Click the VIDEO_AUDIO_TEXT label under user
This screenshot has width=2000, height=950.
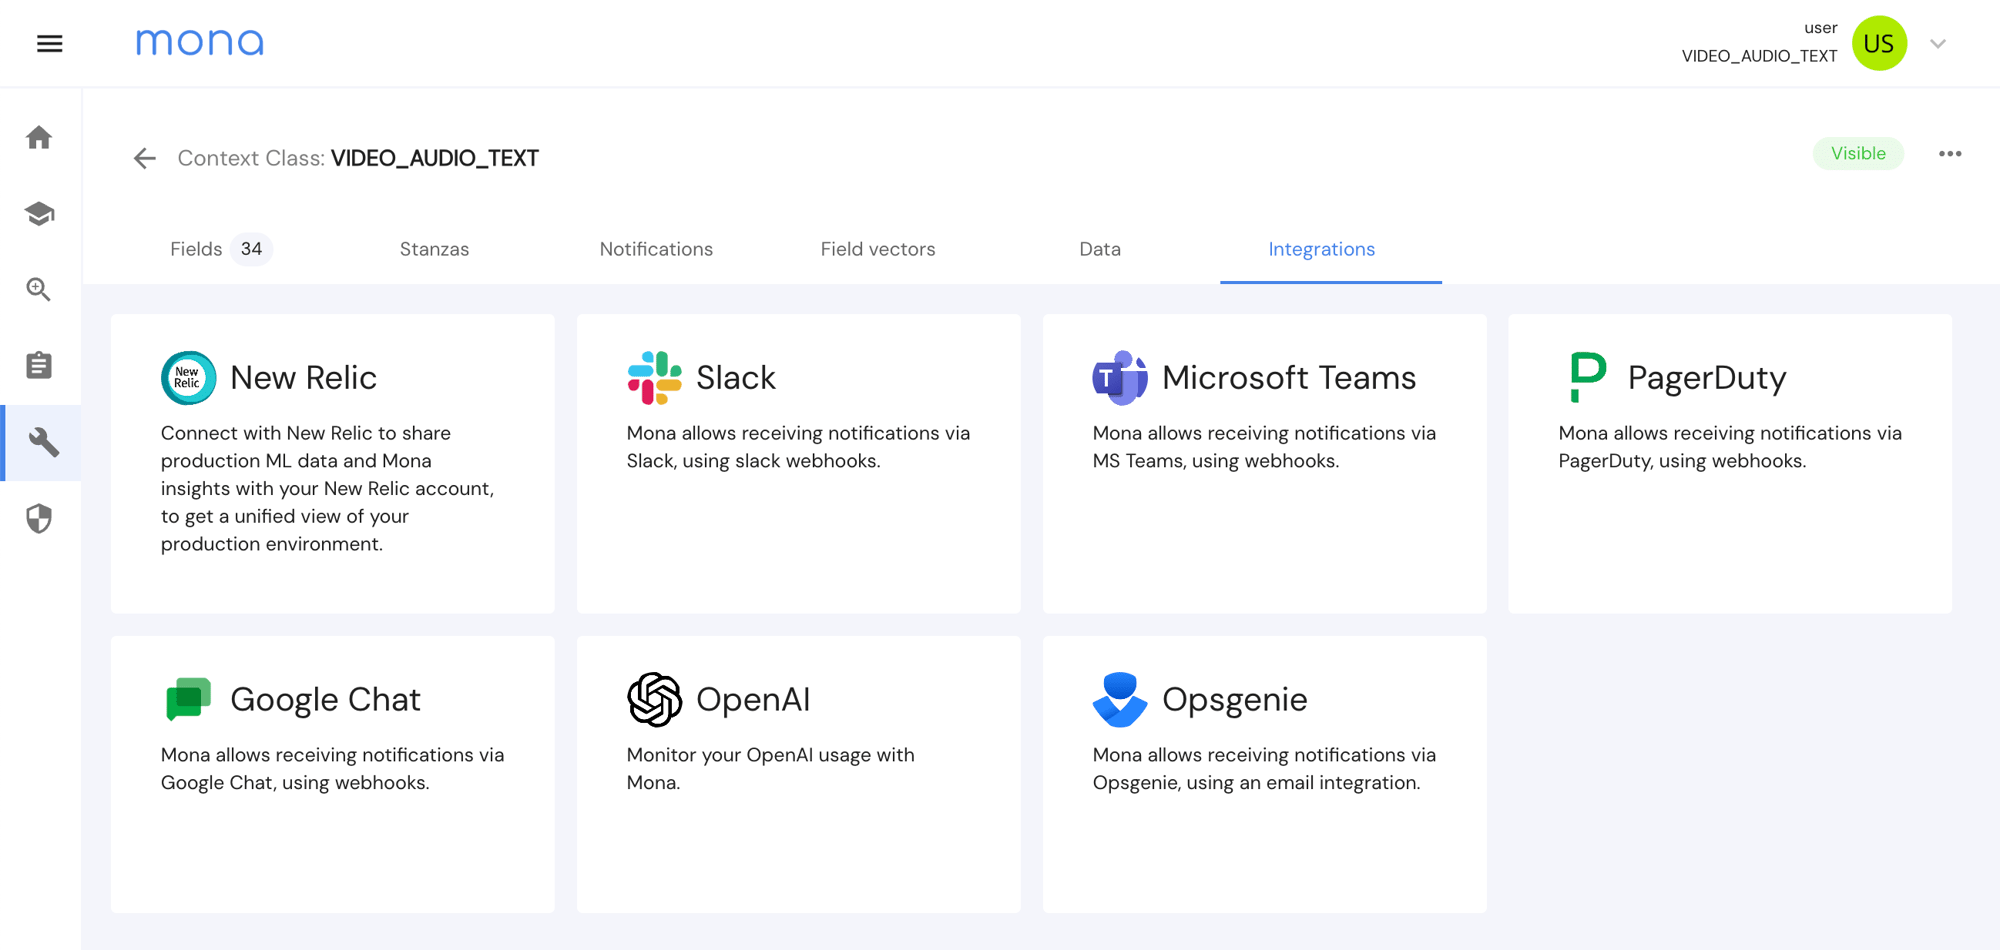click(x=1759, y=56)
